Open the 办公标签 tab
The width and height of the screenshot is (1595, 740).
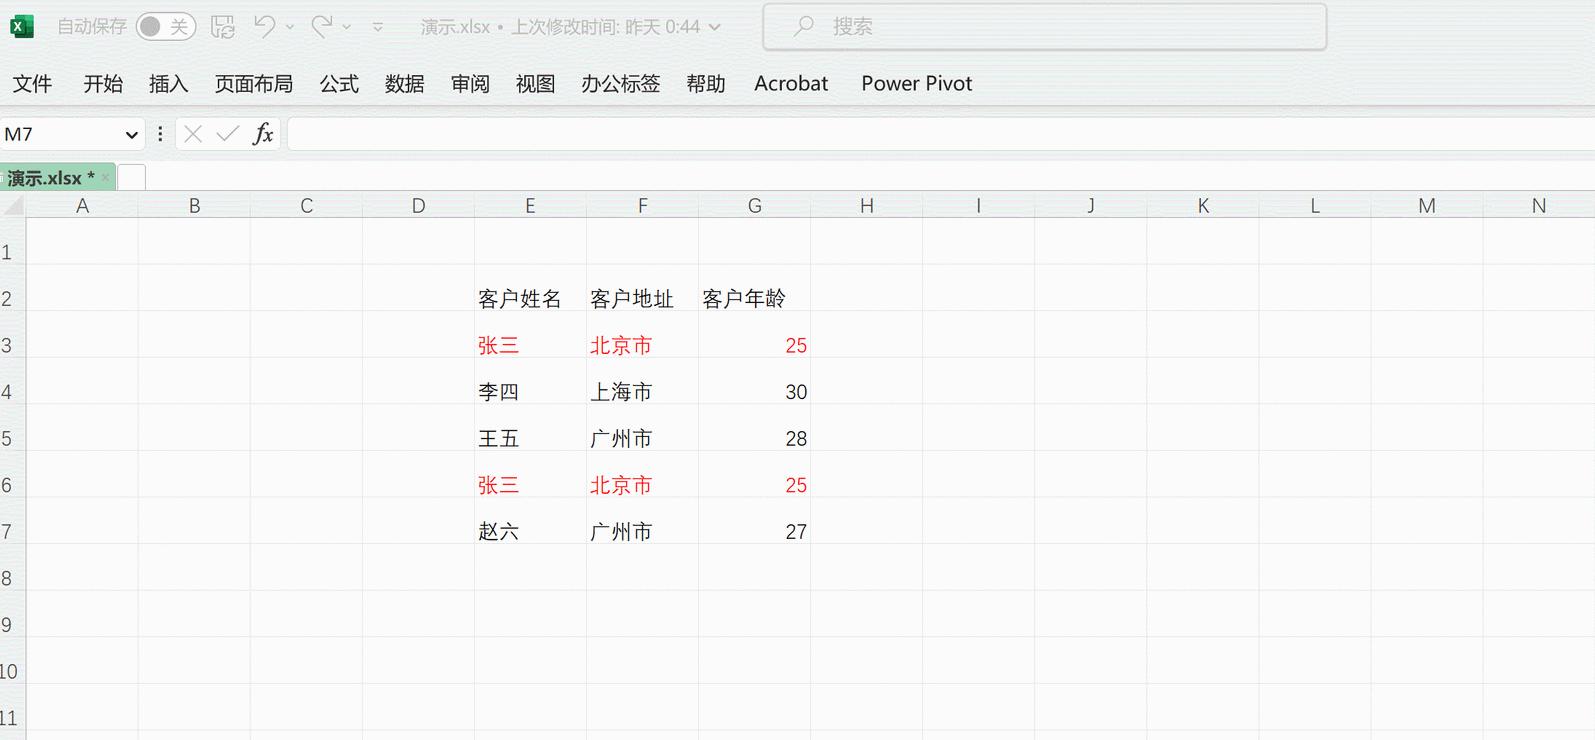[x=621, y=84]
